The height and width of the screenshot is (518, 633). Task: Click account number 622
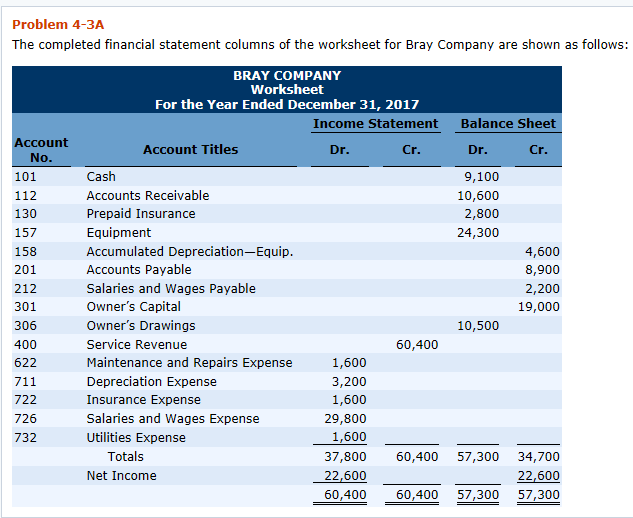coord(25,363)
